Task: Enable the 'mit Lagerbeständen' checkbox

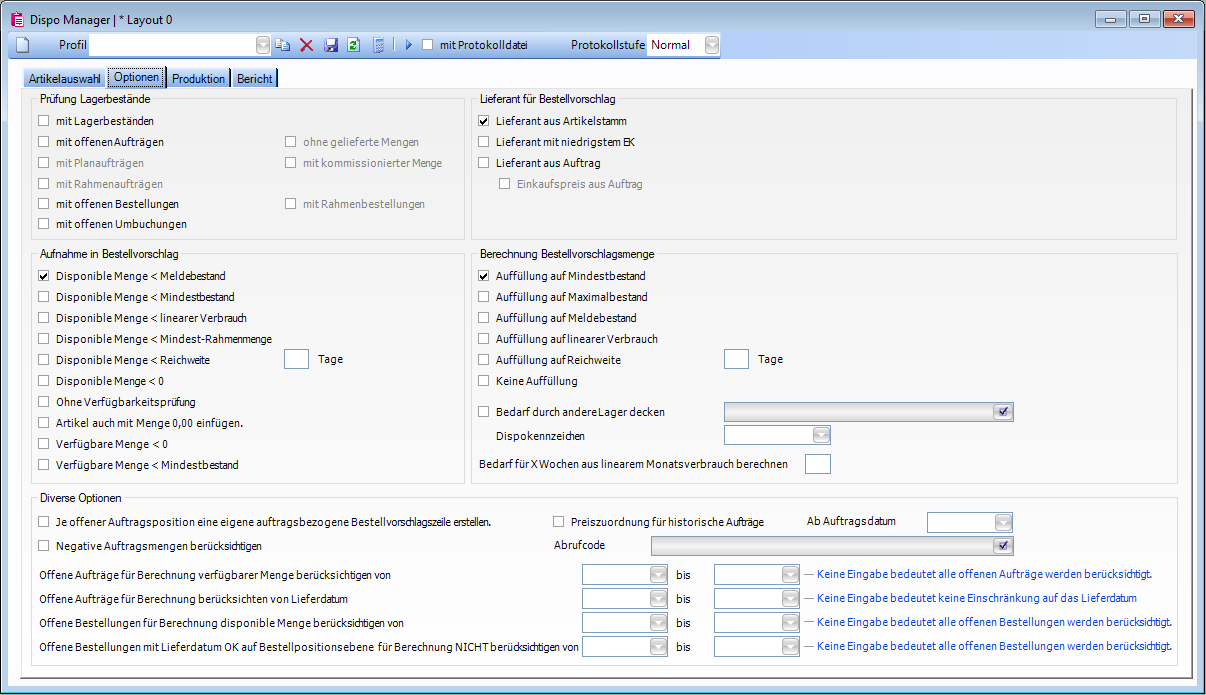Action: click(x=44, y=121)
